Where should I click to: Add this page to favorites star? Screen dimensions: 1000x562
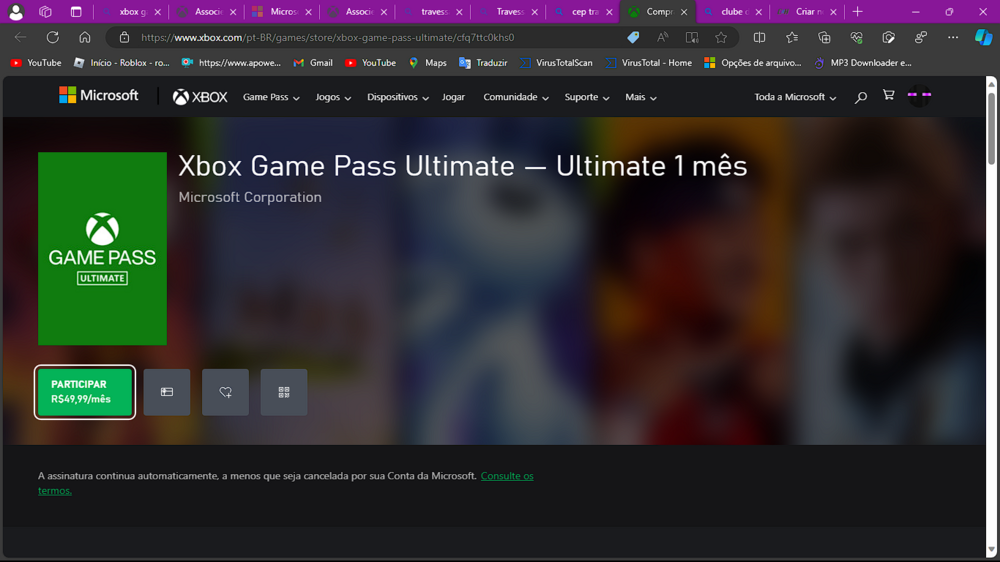click(x=721, y=37)
